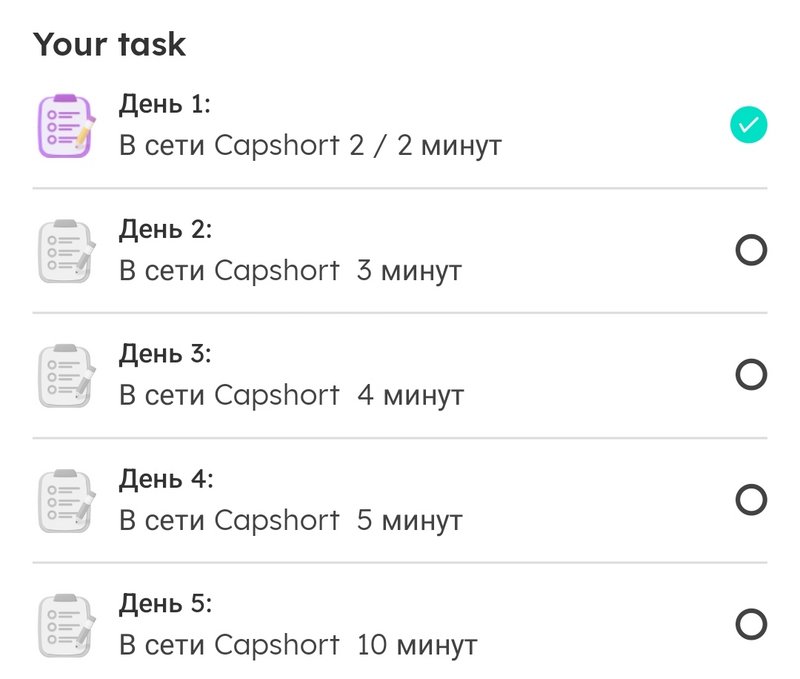Click the 'Your task' heading
800x679 pixels.
coord(109,44)
